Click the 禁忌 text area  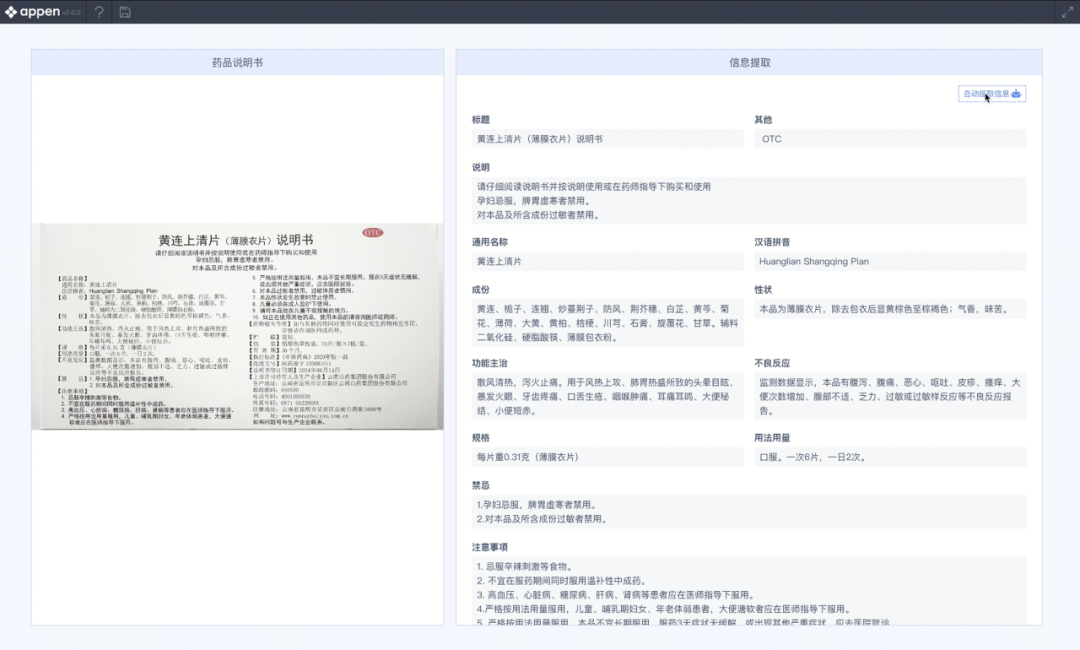[749, 512]
